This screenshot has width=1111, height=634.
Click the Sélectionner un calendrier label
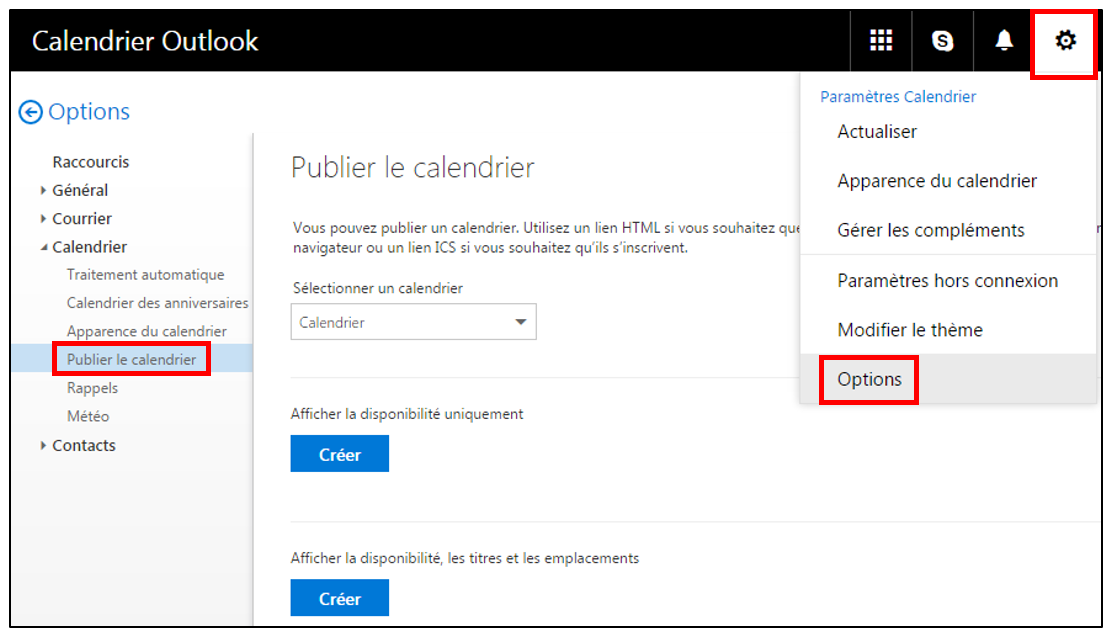[x=378, y=288]
